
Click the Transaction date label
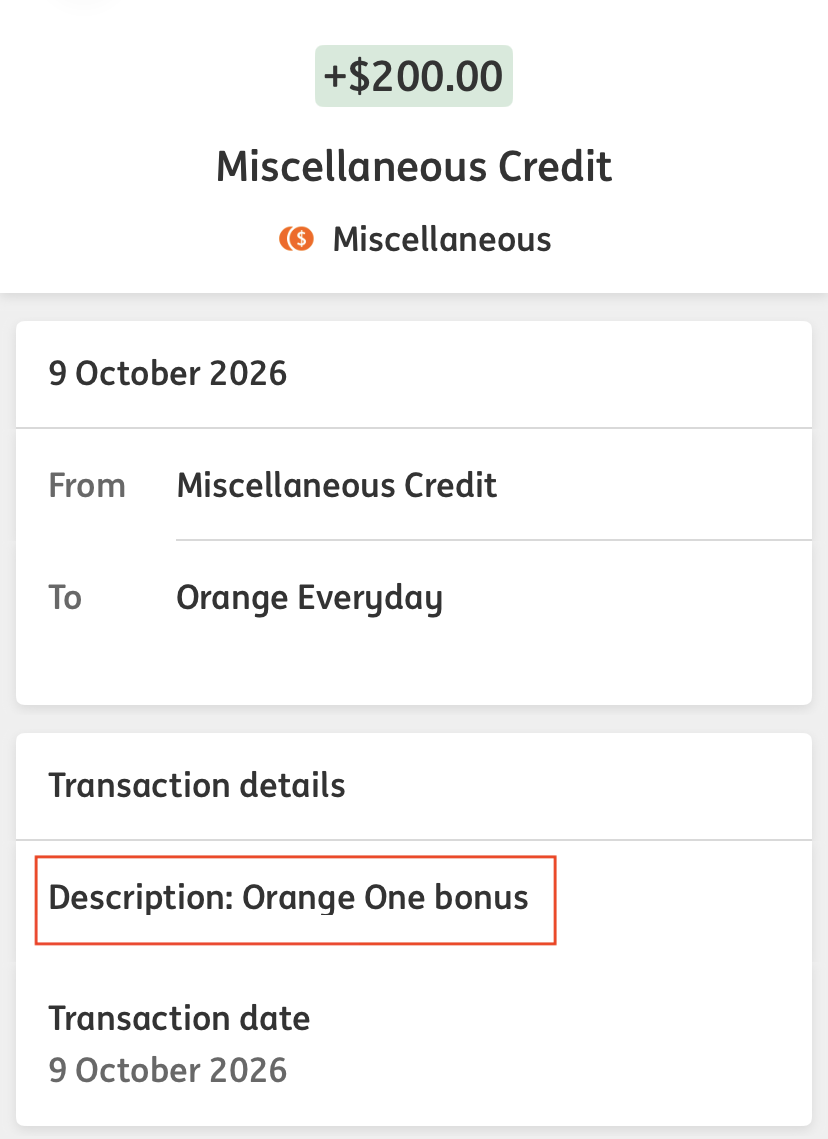[179, 1018]
